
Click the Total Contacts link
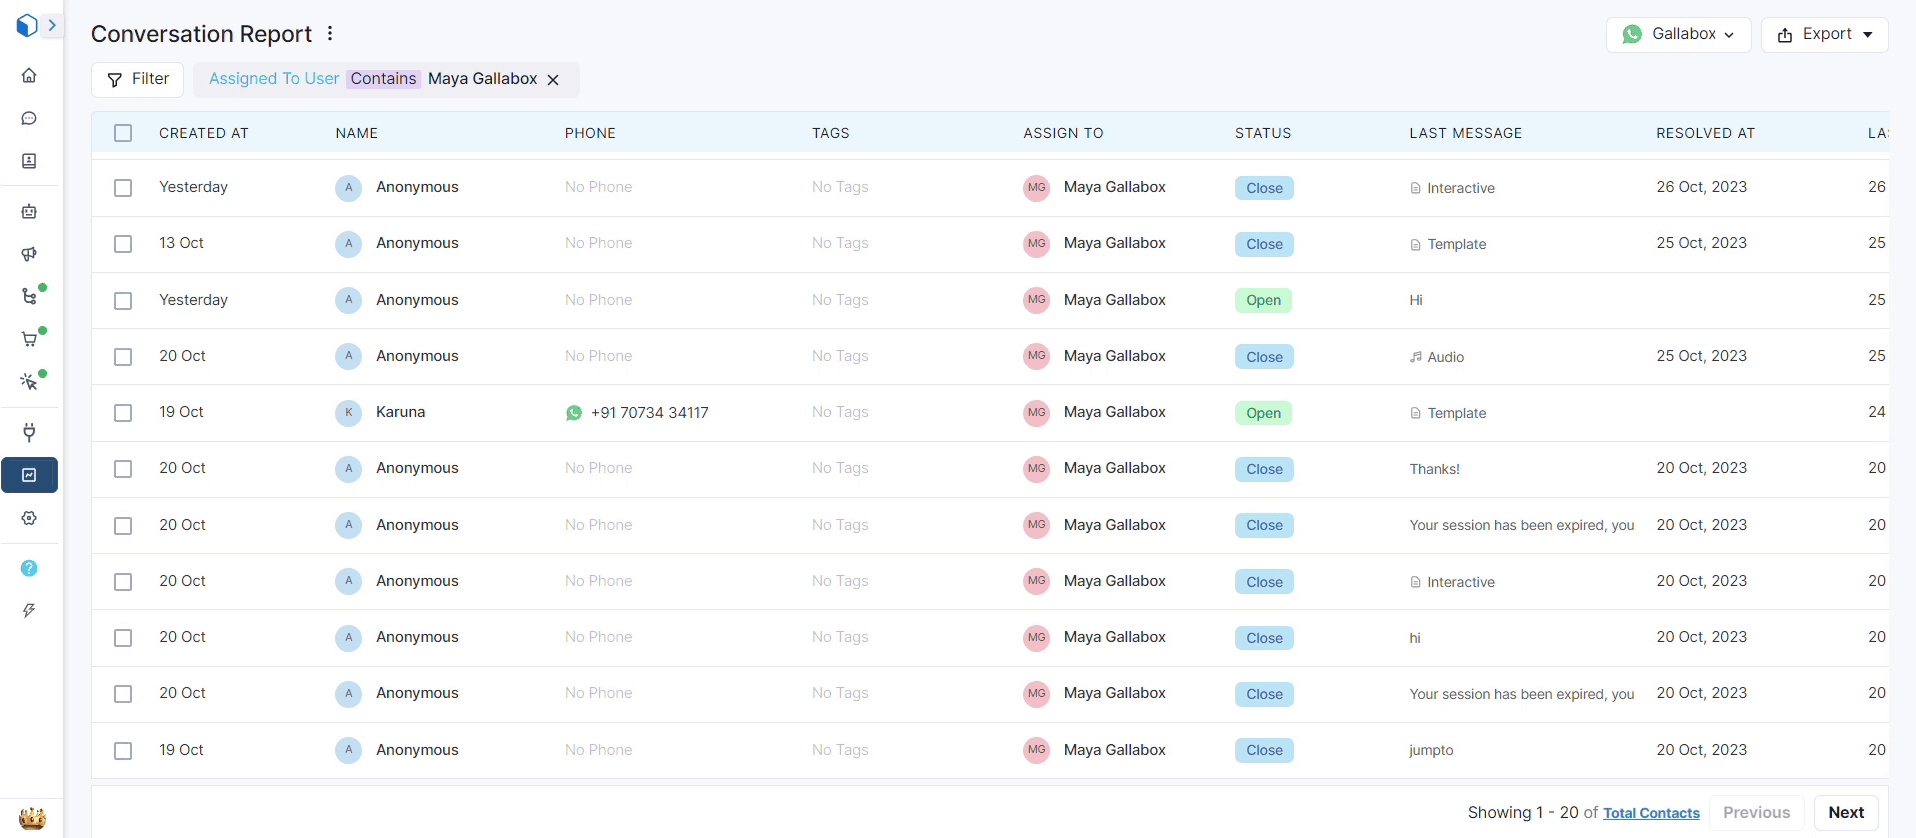pyautogui.click(x=1651, y=813)
